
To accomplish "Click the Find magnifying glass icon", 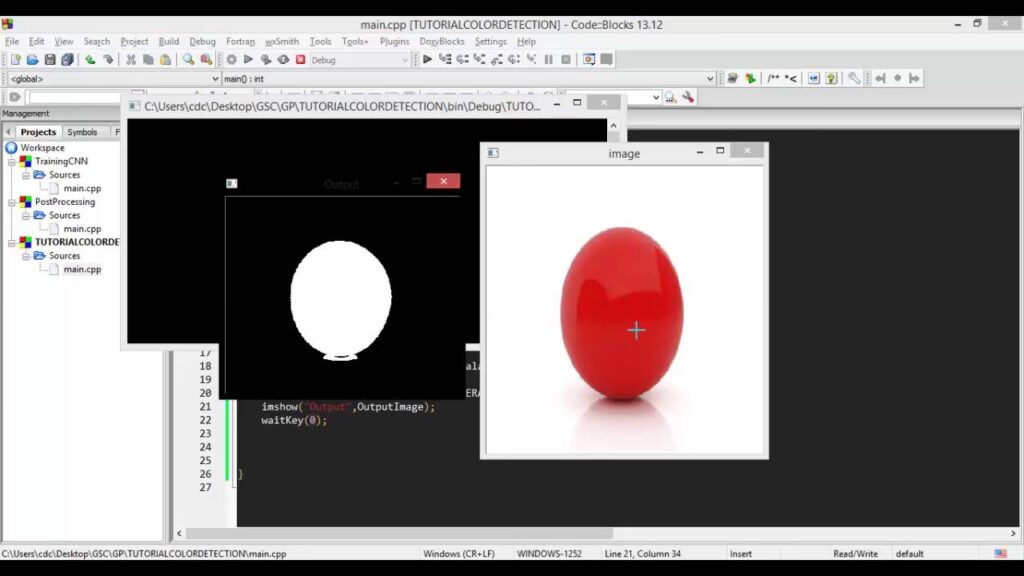I will [188, 60].
